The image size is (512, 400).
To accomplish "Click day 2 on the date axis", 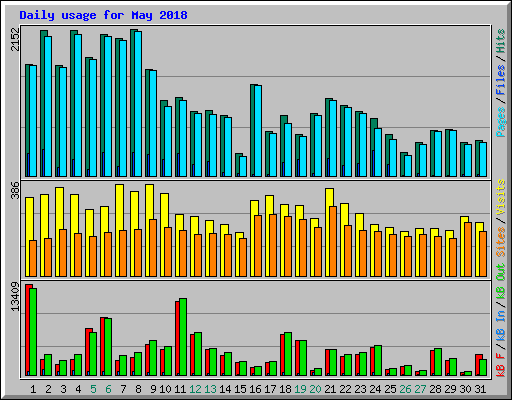I will point(48,389).
